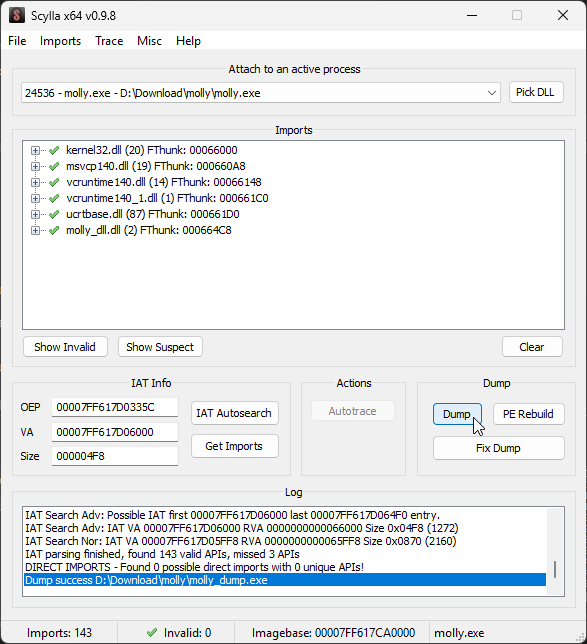Click the green checkmark beside kernel32.dll

[54, 150]
